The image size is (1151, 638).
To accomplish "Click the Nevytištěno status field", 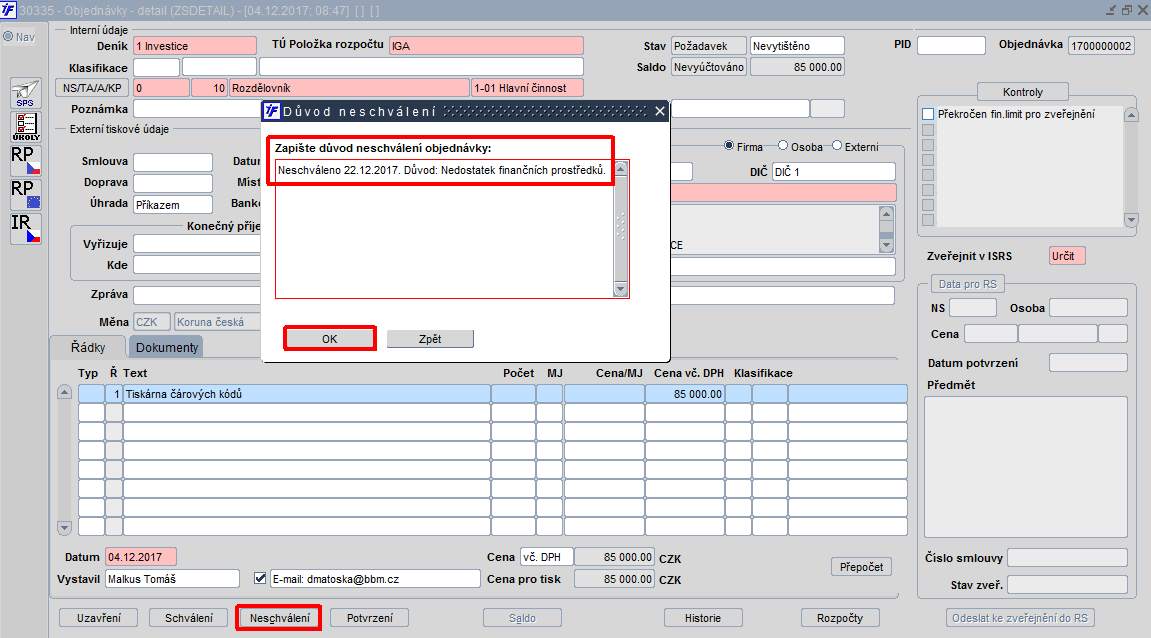I will (x=797, y=46).
